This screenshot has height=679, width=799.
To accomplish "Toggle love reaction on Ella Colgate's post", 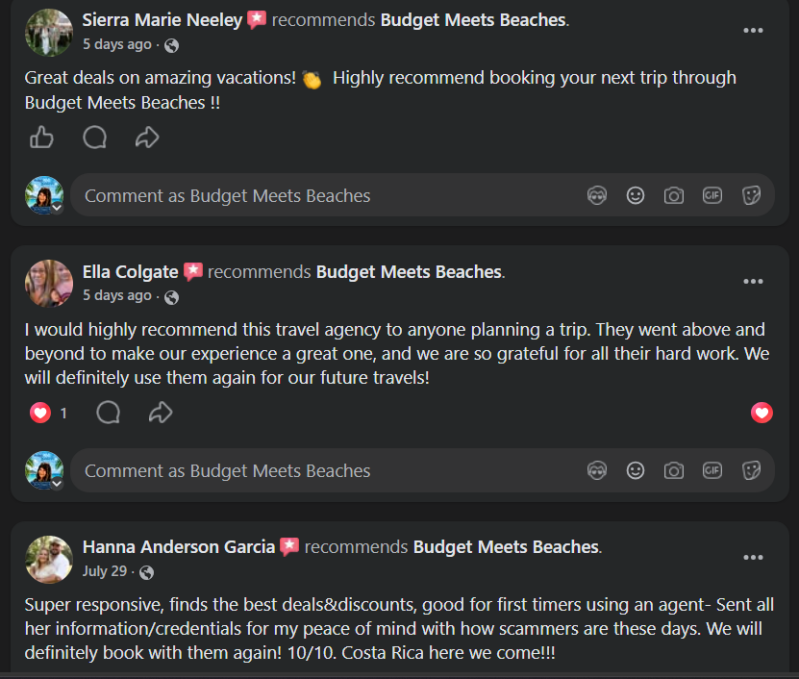I will [x=761, y=413].
